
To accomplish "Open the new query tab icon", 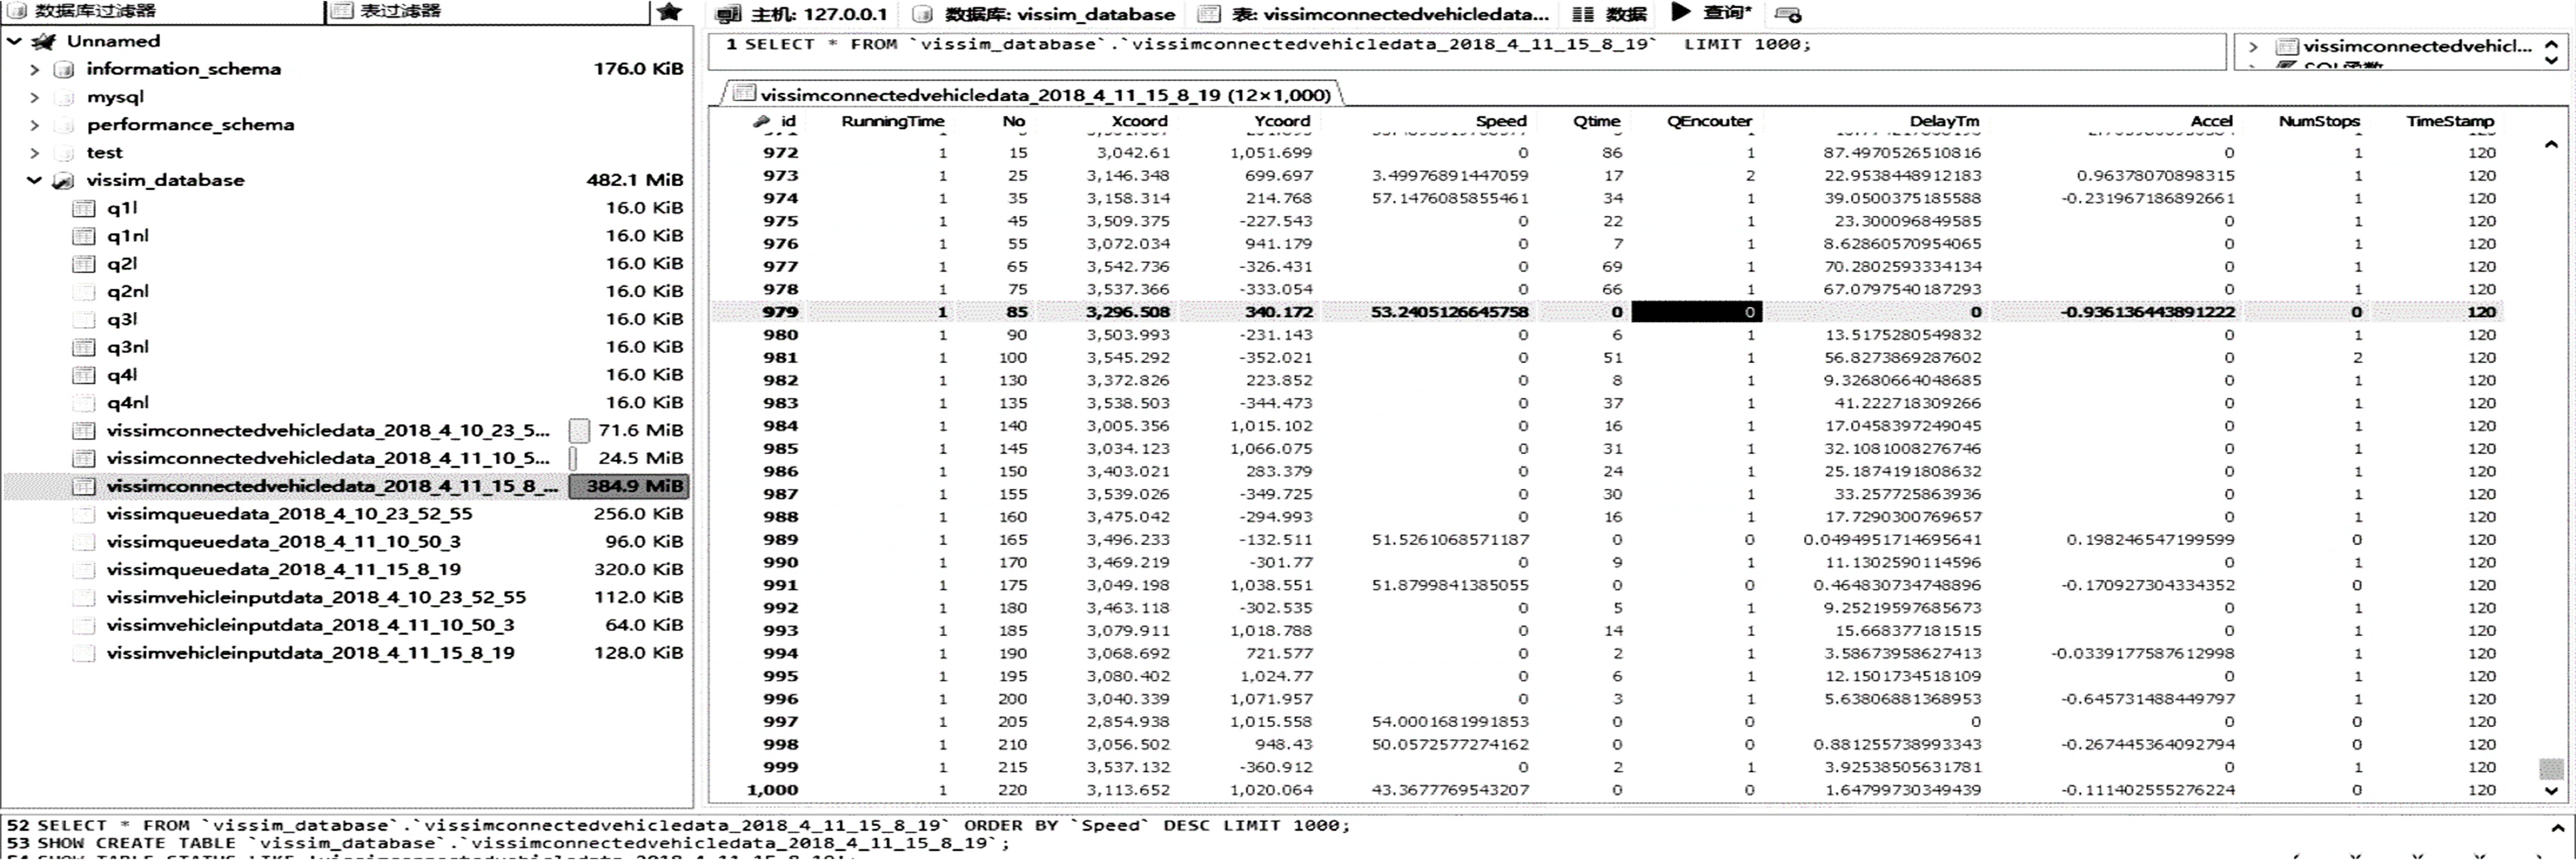I will tap(1788, 14).
